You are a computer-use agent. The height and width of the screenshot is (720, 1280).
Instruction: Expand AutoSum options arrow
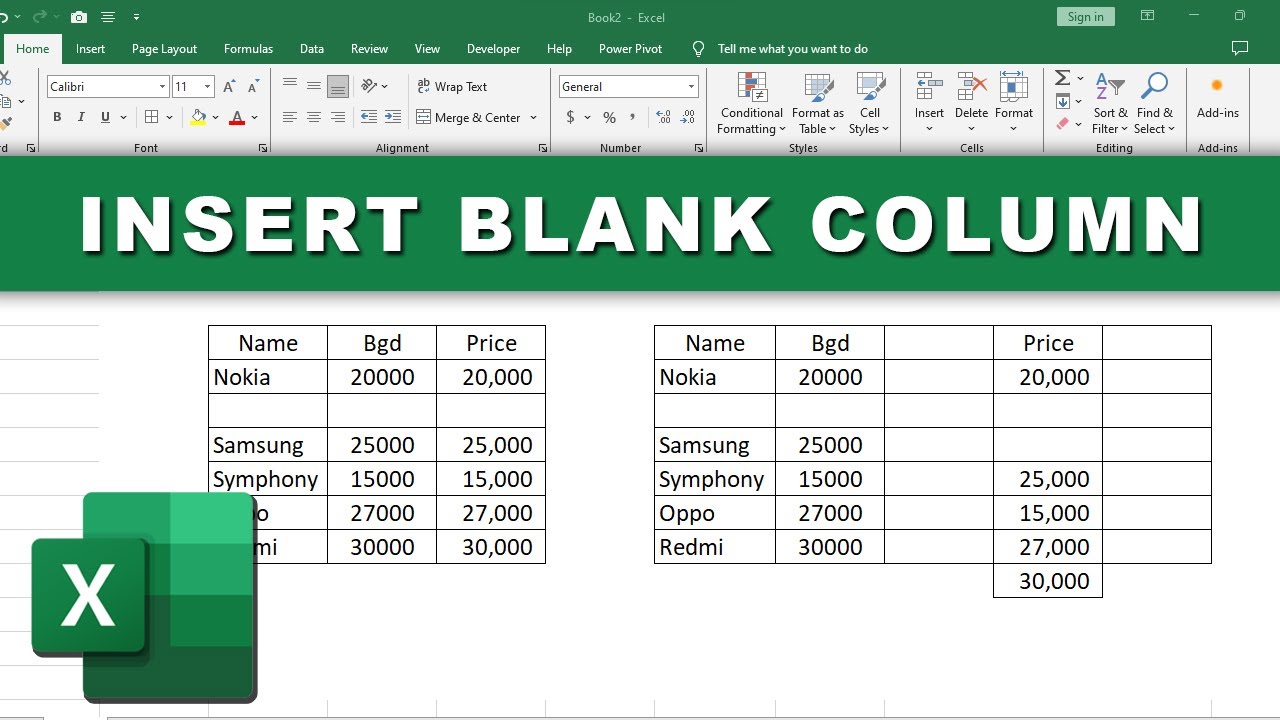click(1080, 79)
